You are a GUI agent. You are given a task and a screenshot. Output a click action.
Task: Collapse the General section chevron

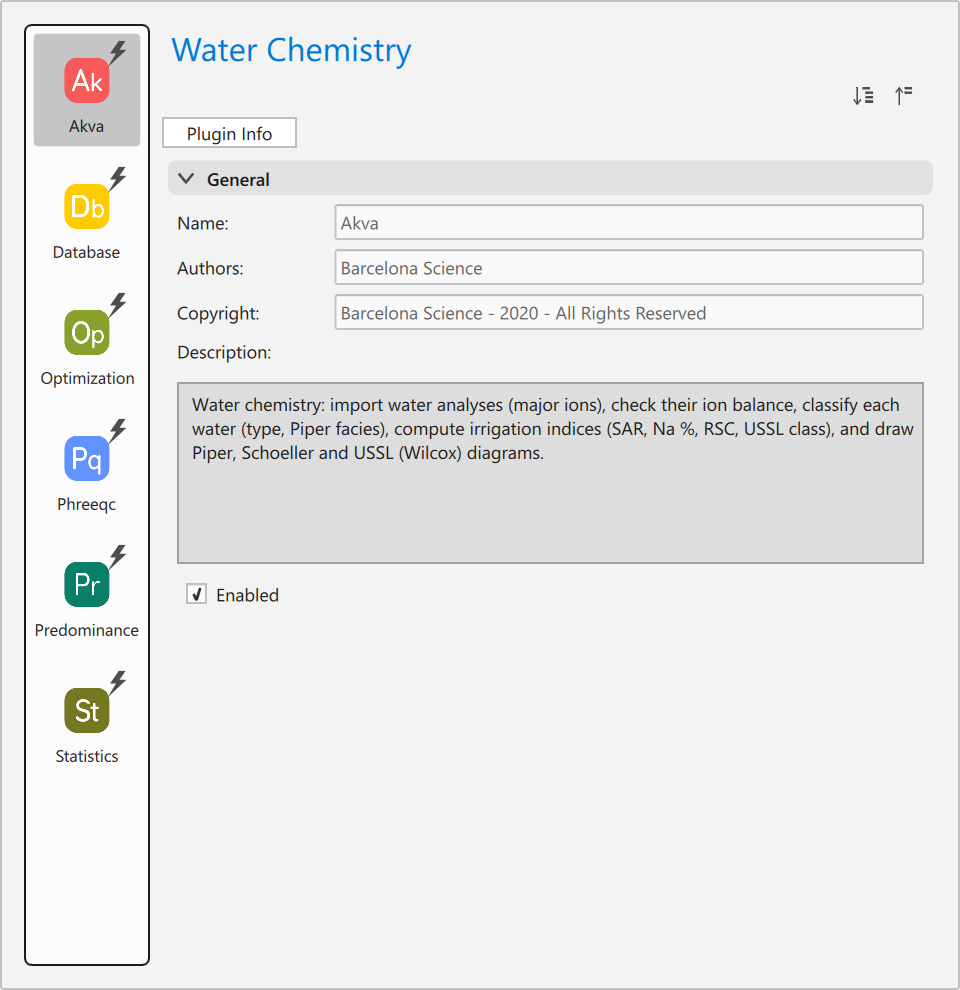(186, 179)
